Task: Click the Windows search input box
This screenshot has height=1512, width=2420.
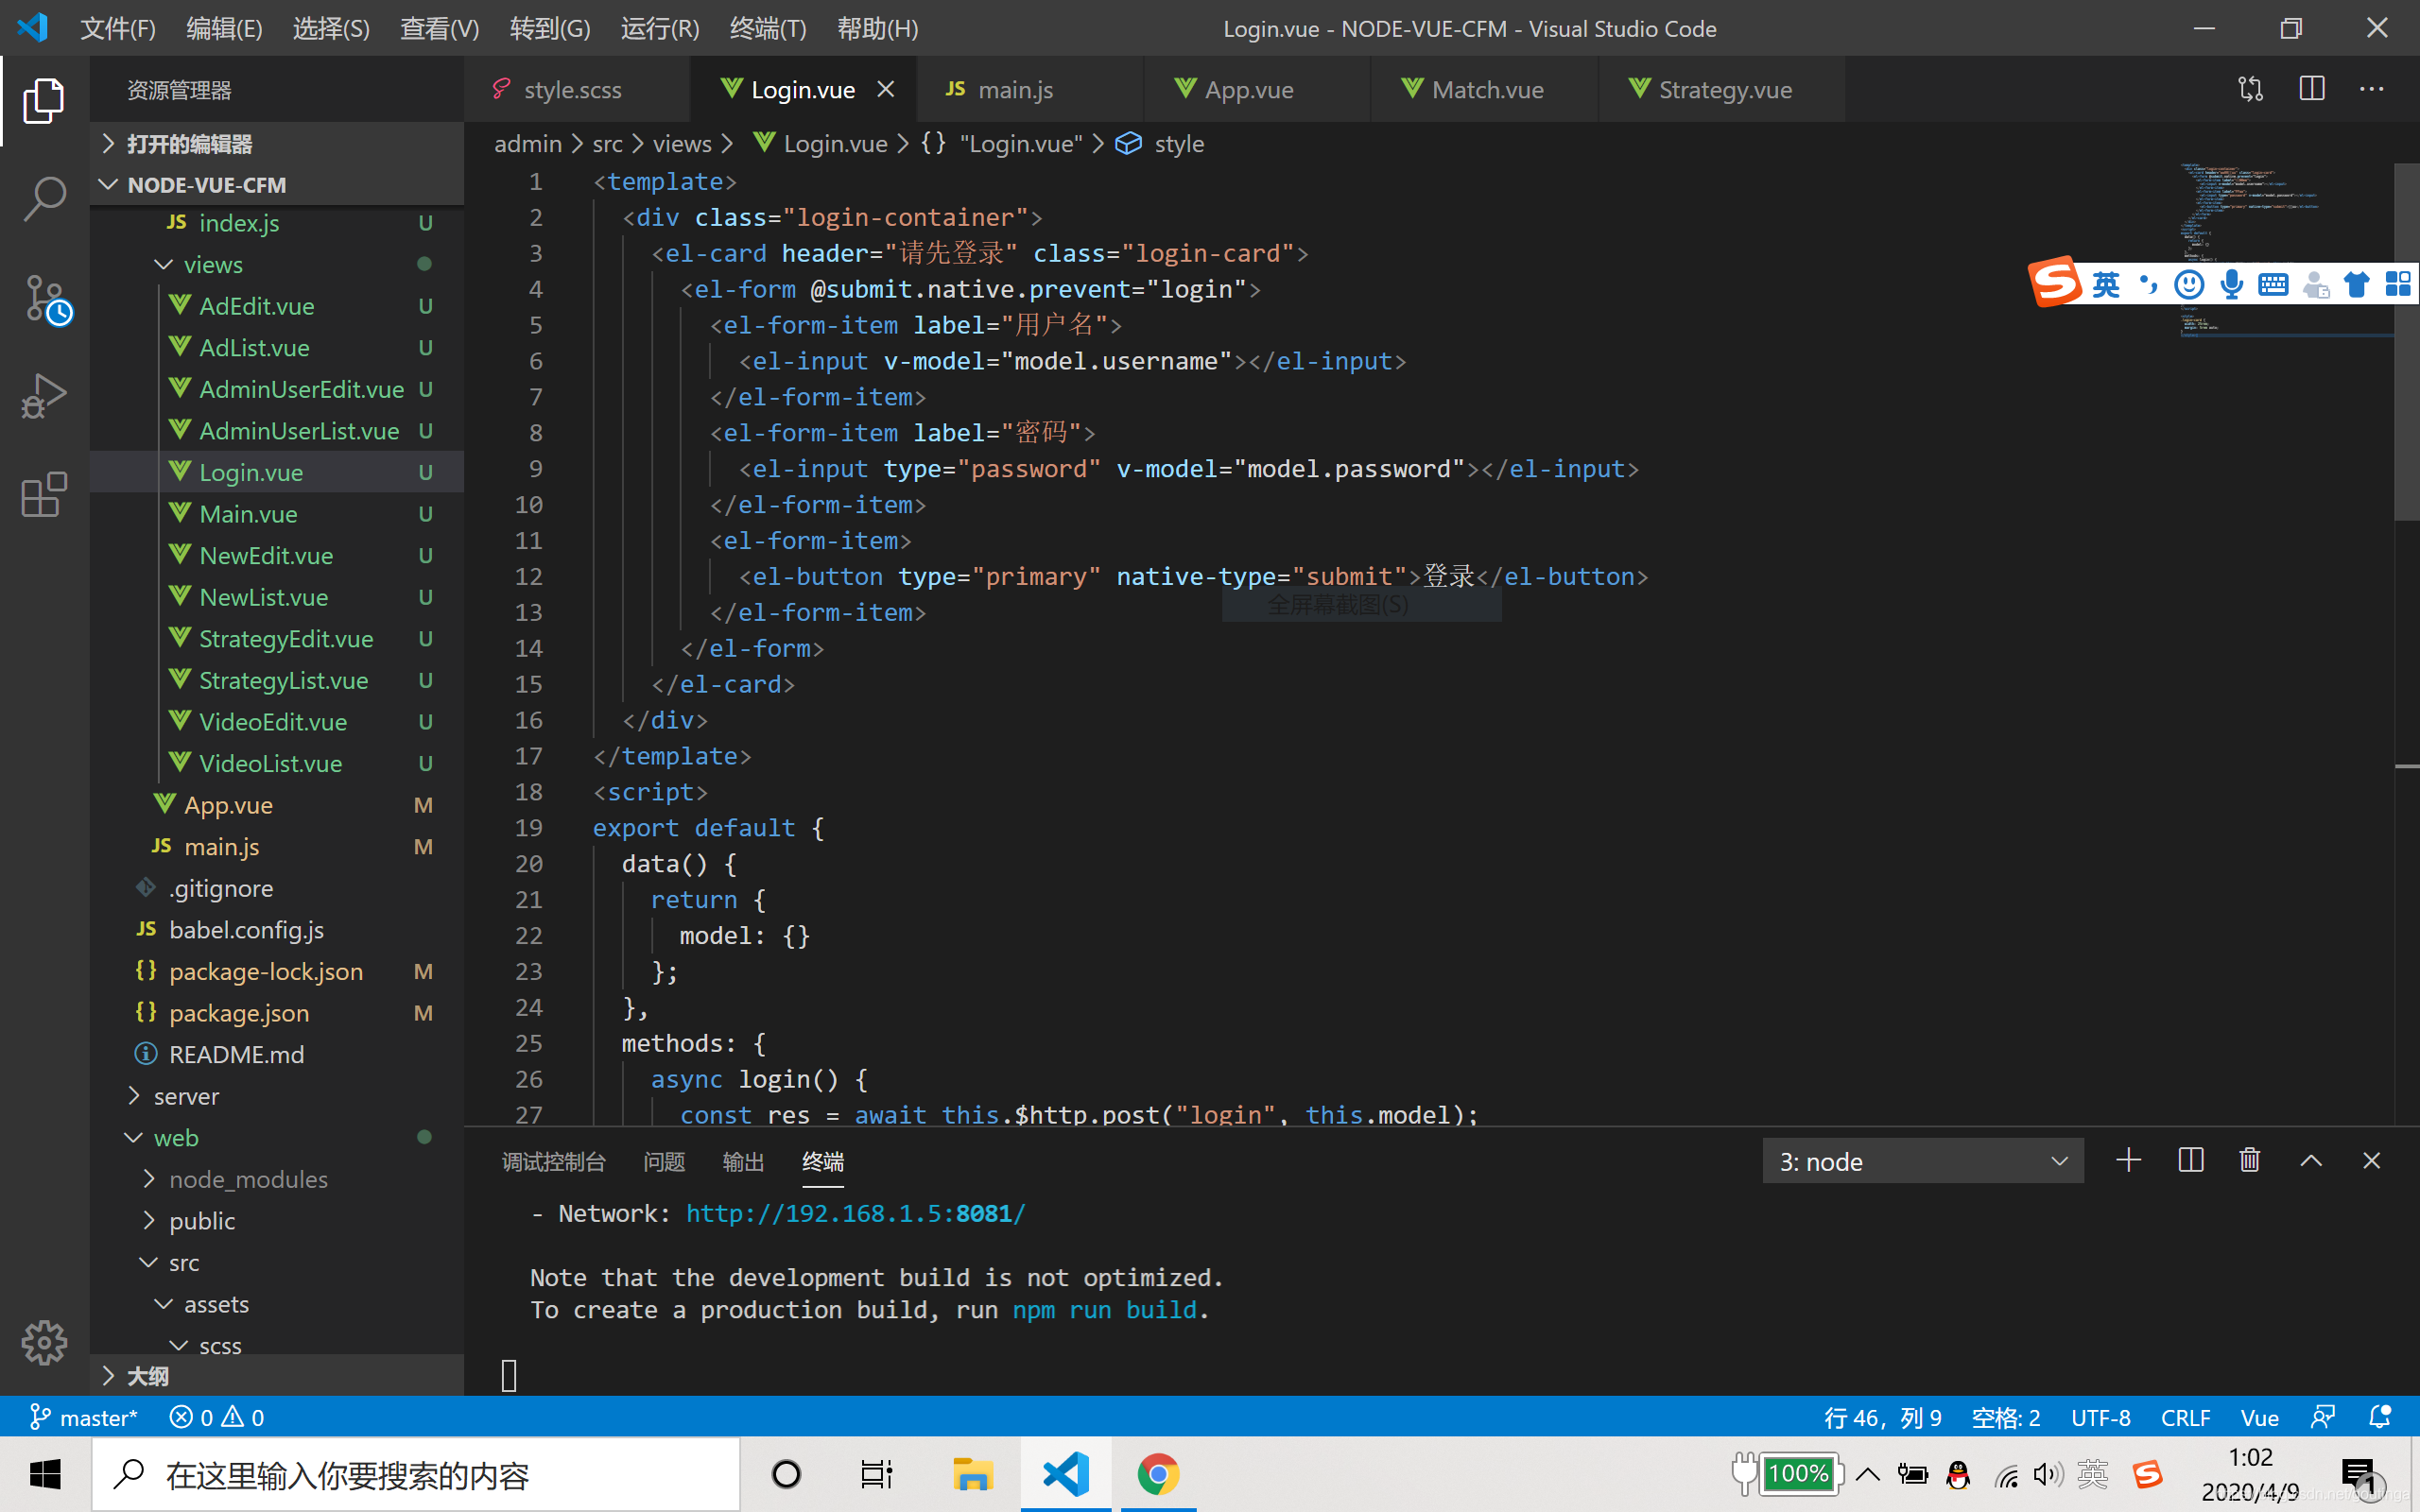Action: (416, 1474)
